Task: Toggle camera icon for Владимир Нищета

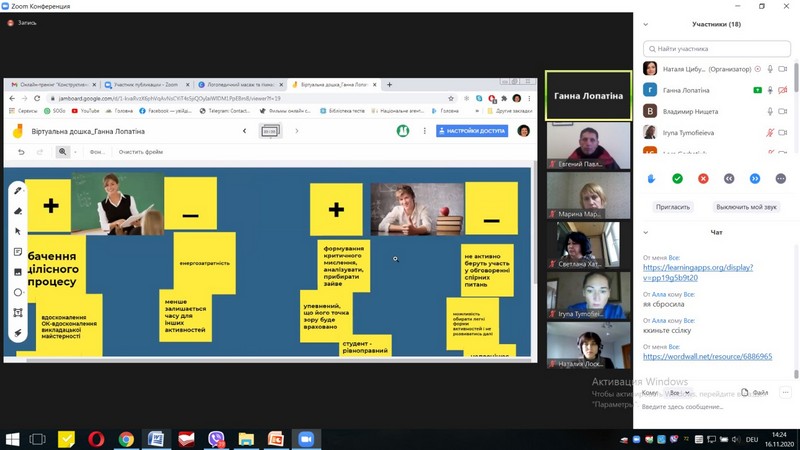Action: tap(783, 111)
